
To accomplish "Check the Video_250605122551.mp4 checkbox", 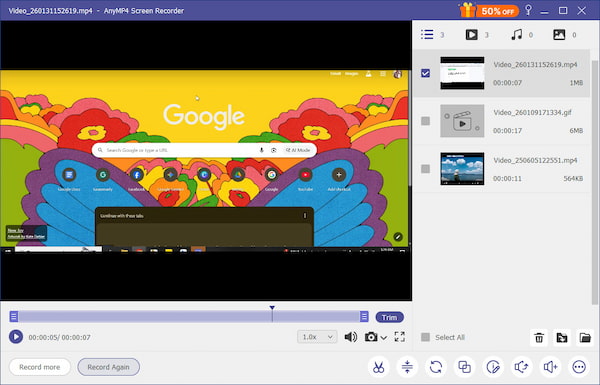I will coord(425,169).
